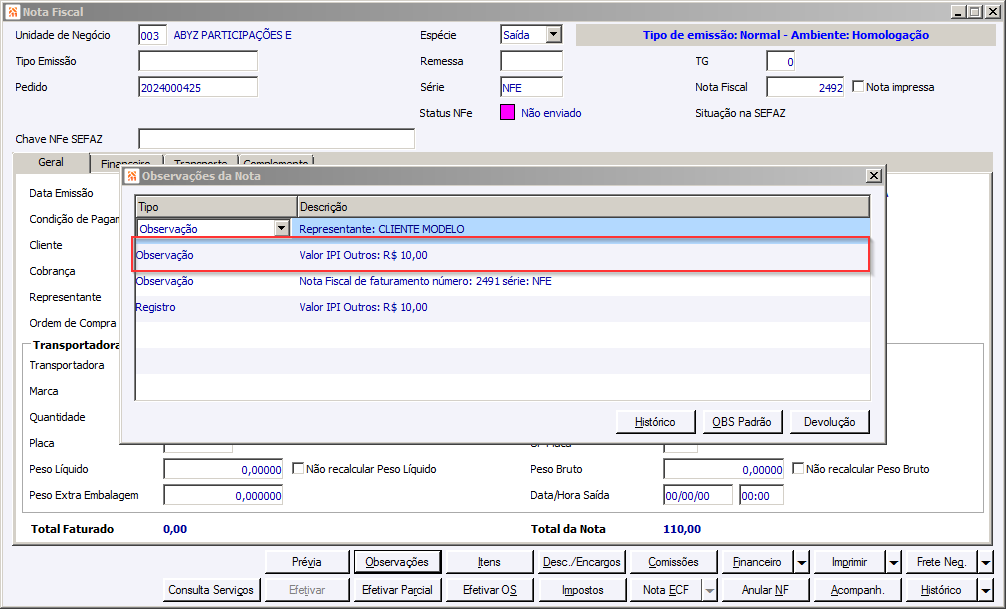Click the Descrição column header
Viewport: 1006px width, 609px height.
pos(584,207)
